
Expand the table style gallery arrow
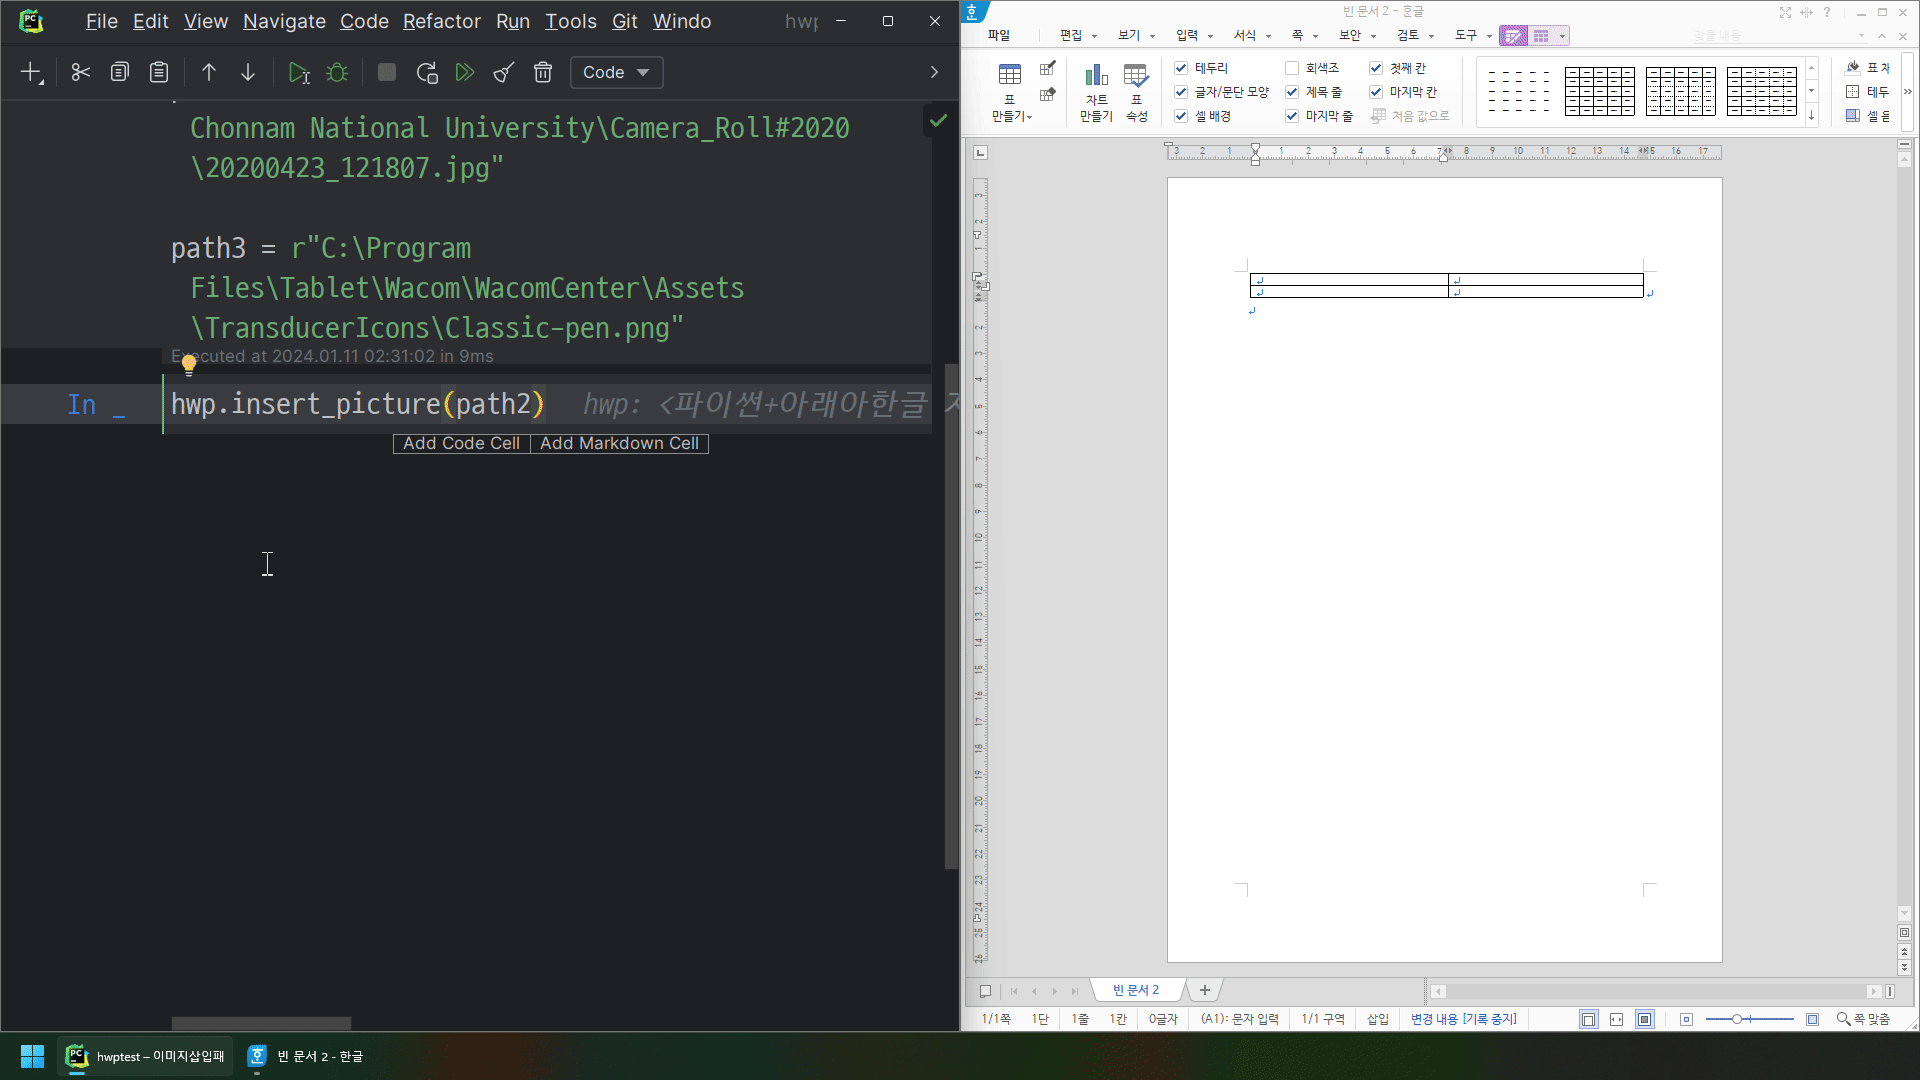click(x=1811, y=116)
